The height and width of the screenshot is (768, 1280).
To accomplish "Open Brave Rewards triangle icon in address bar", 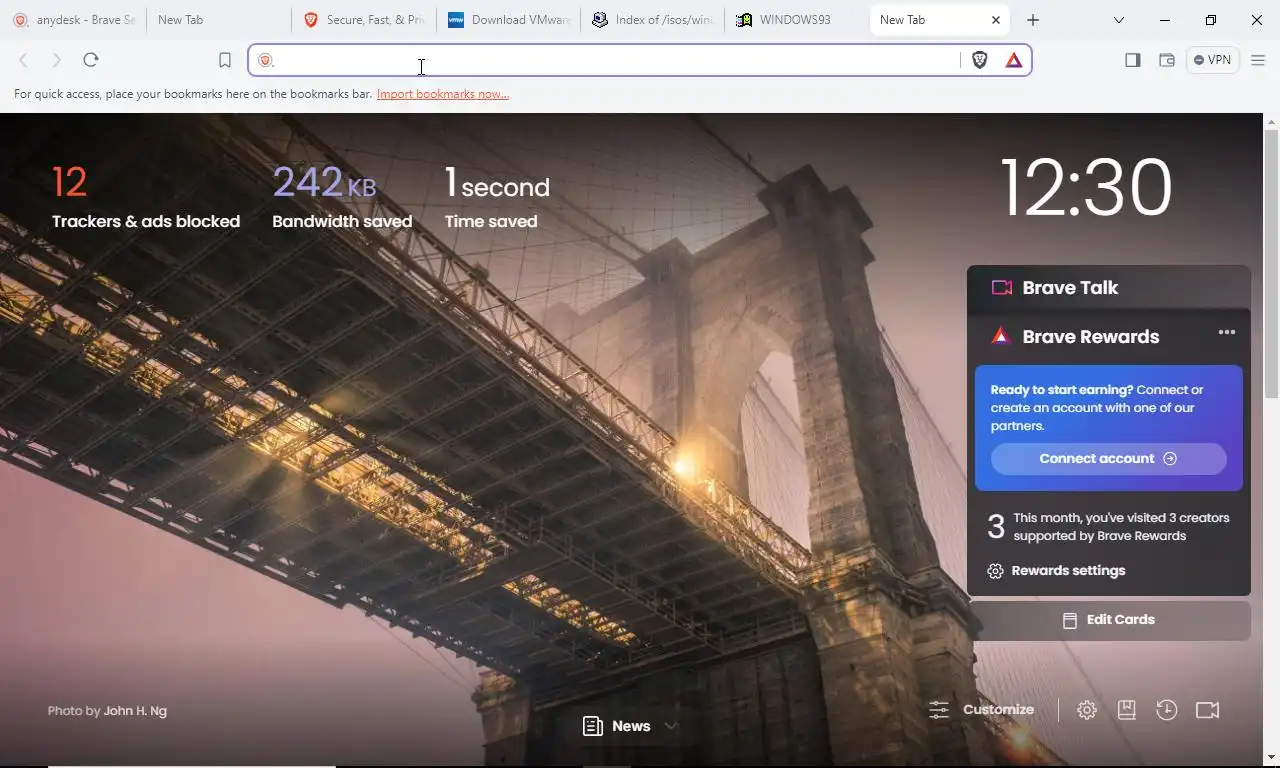I will tap(1014, 60).
